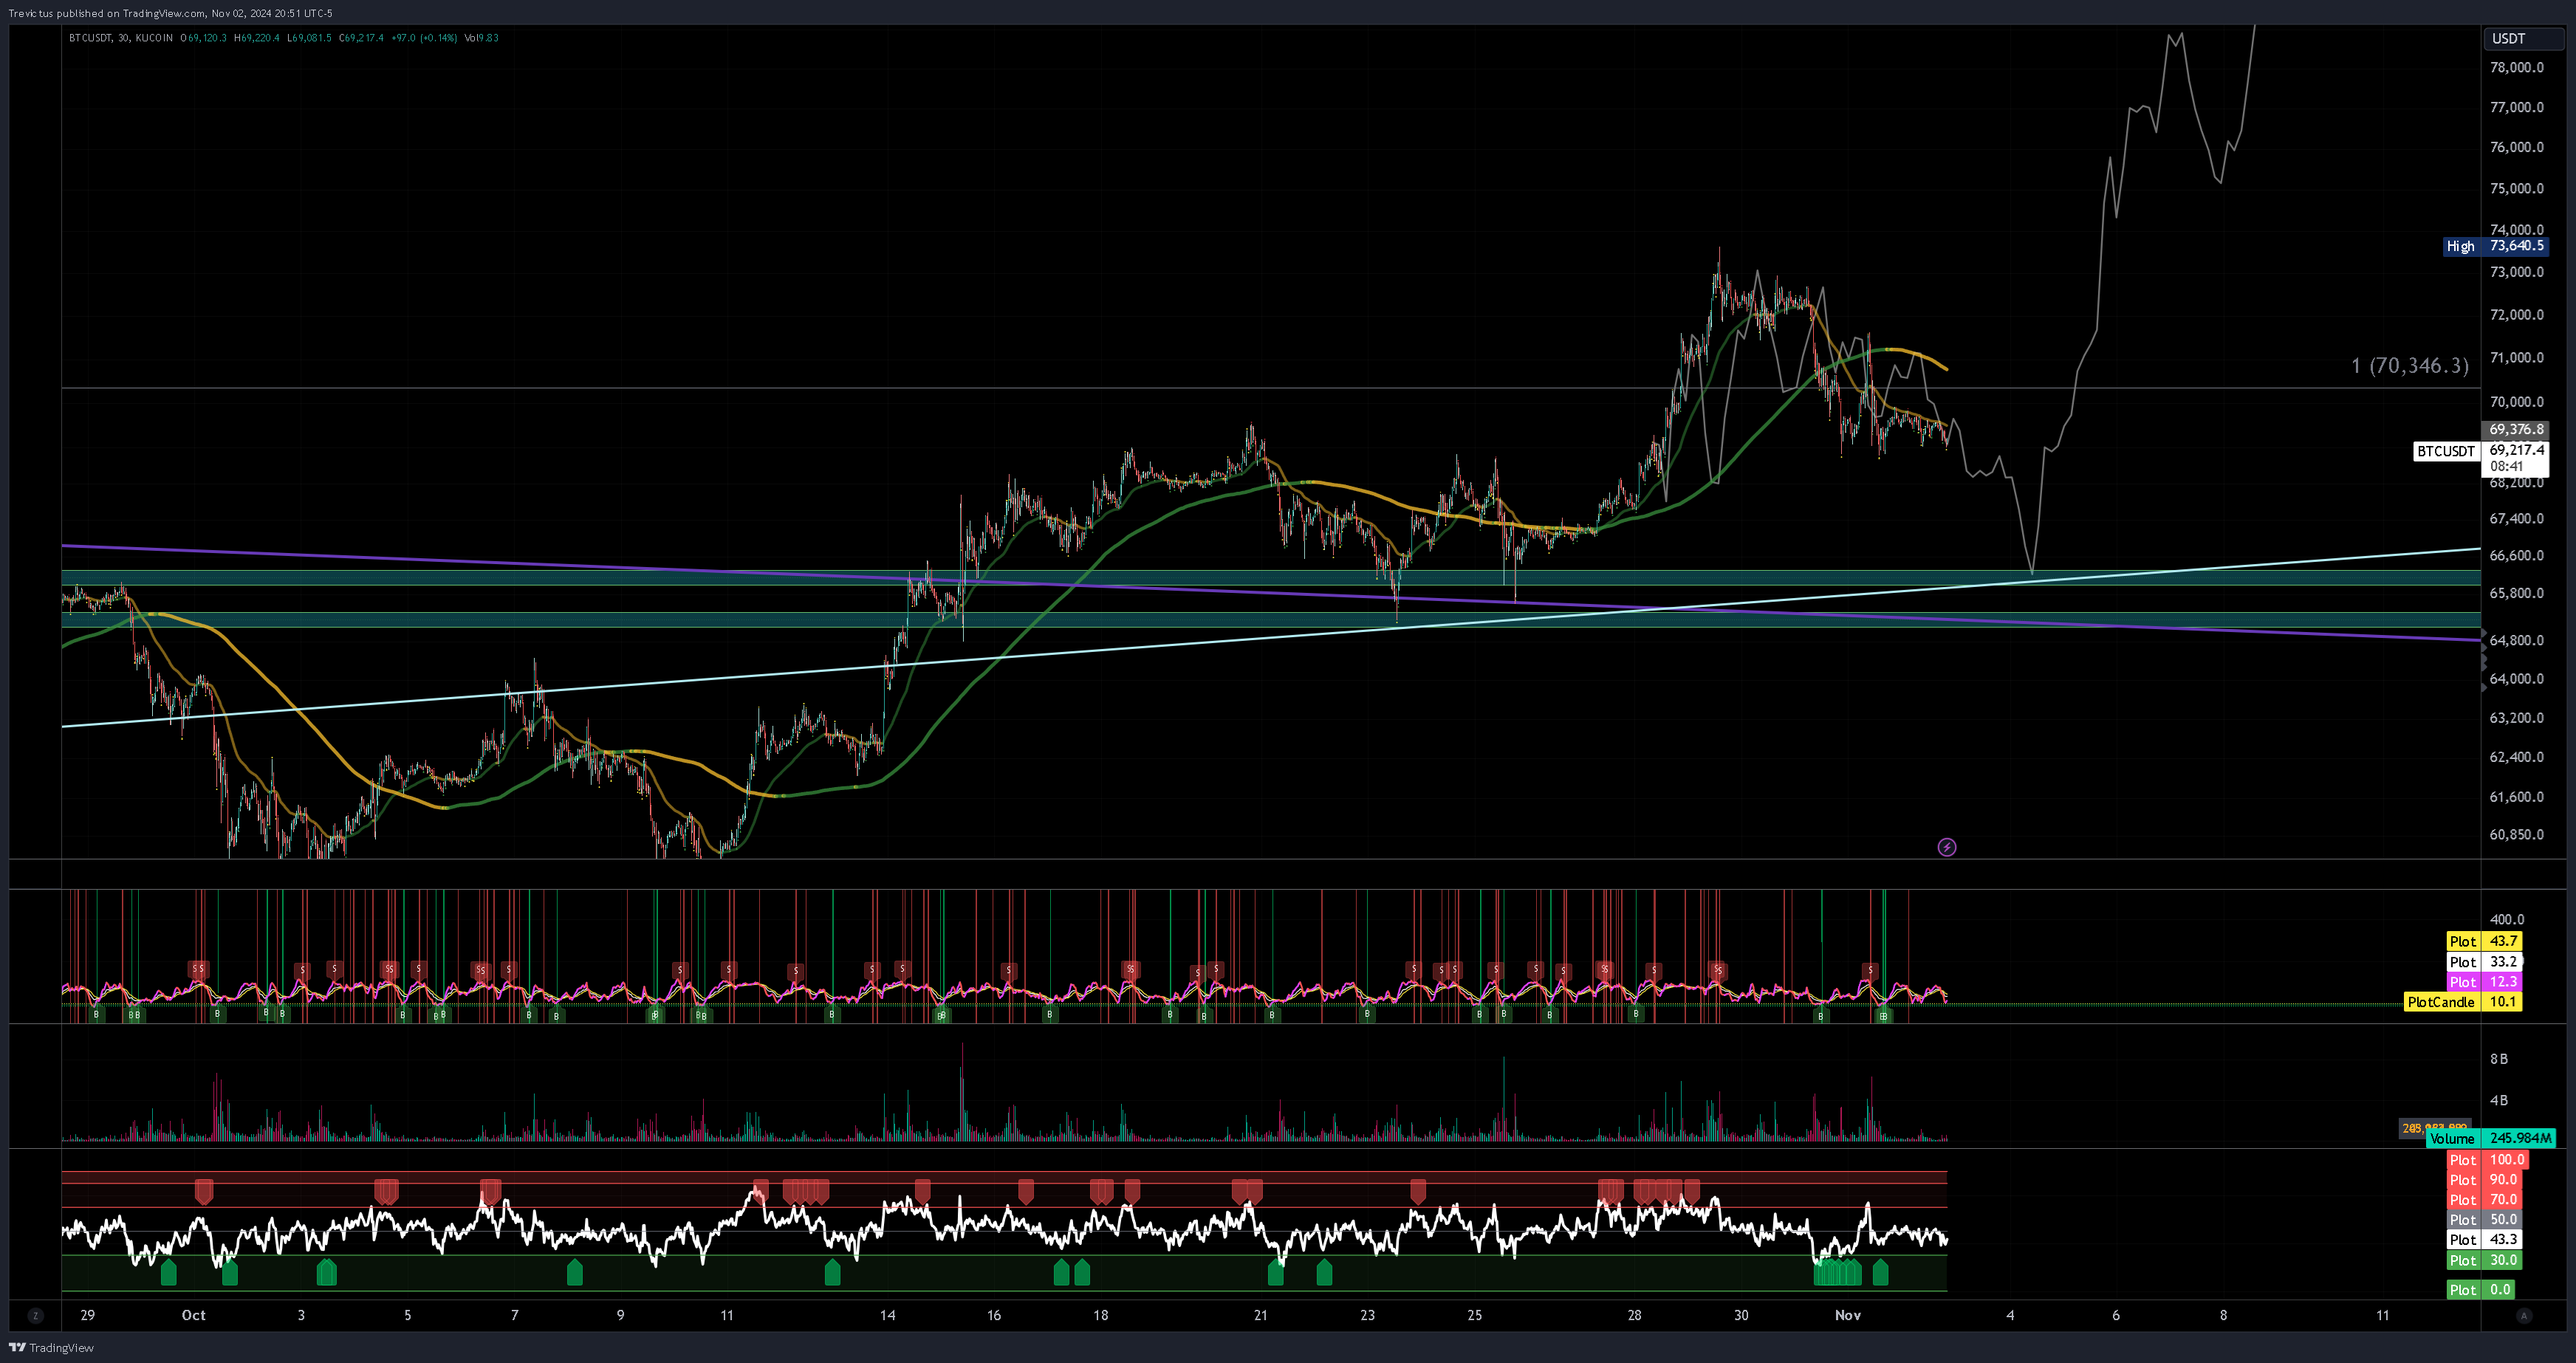The width and height of the screenshot is (2576, 1363).
Task: Click the C69,217.4 close value in legend
Action: click(x=361, y=38)
